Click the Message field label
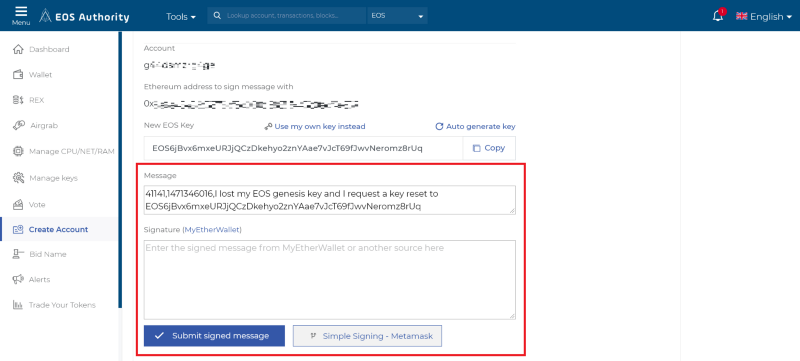The image size is (800, 361). pos(160,175)
